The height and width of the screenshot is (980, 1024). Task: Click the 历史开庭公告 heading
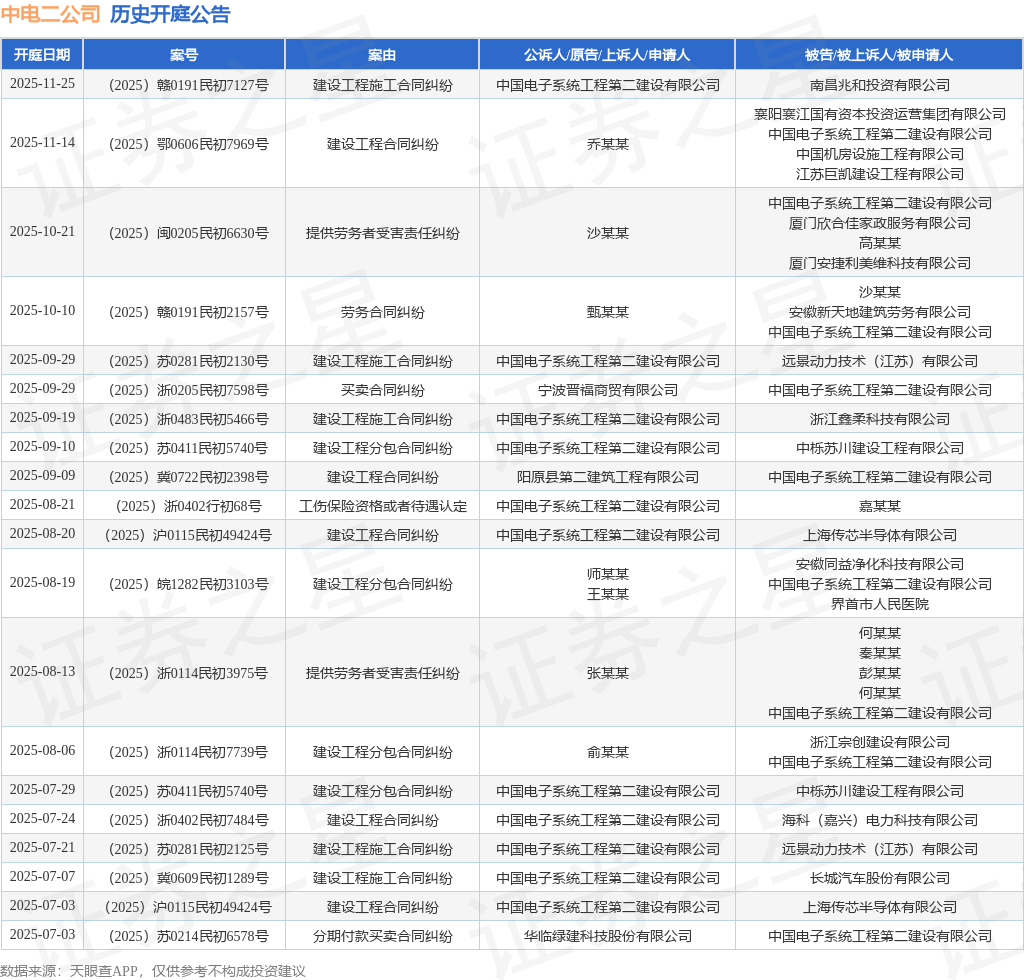point(170,14)
